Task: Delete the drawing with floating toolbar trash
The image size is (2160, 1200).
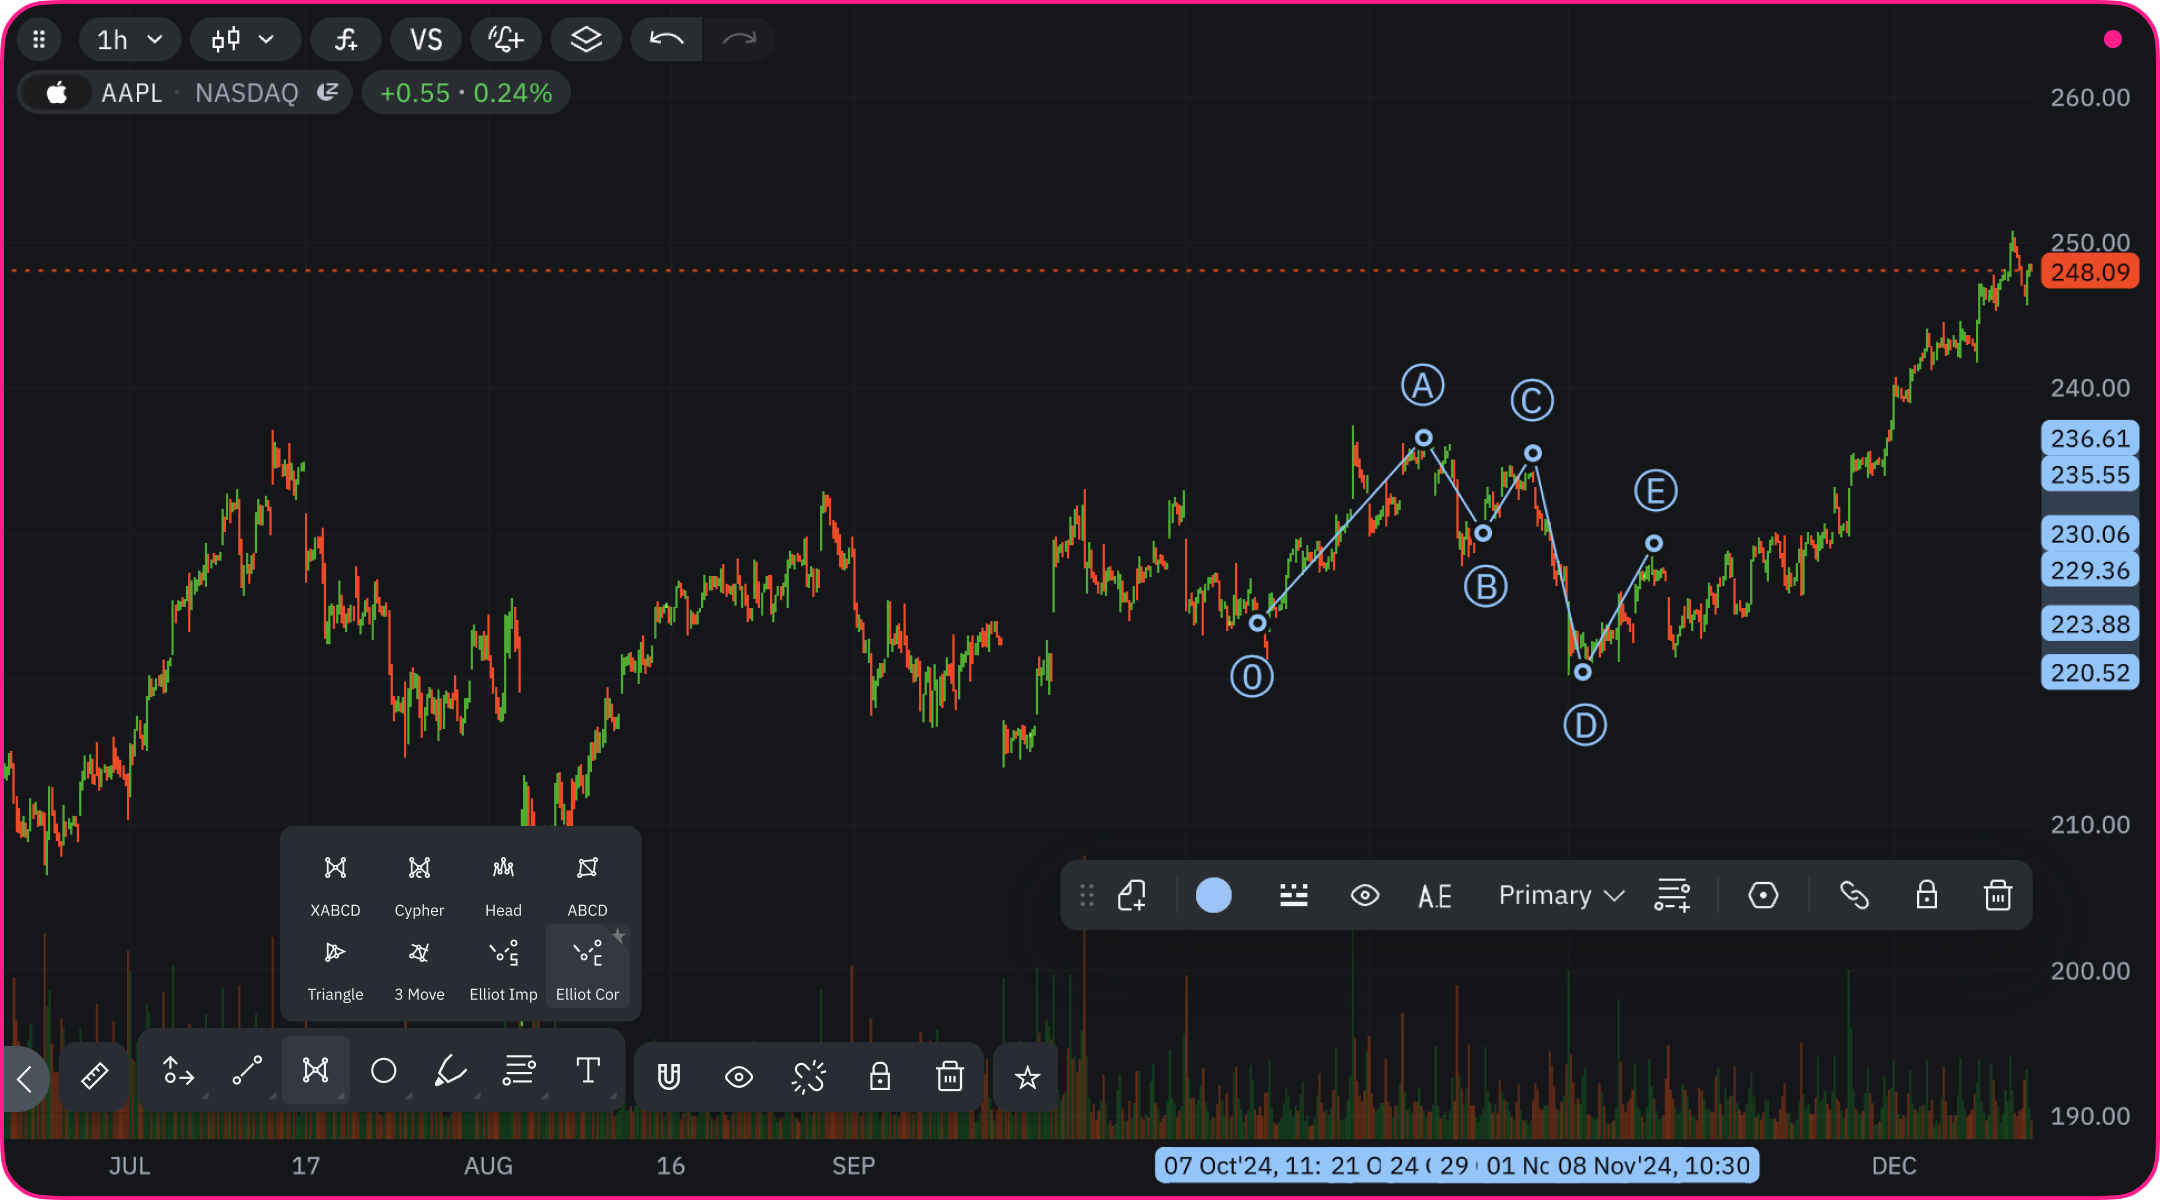Action: click(x=1997, y=895)
